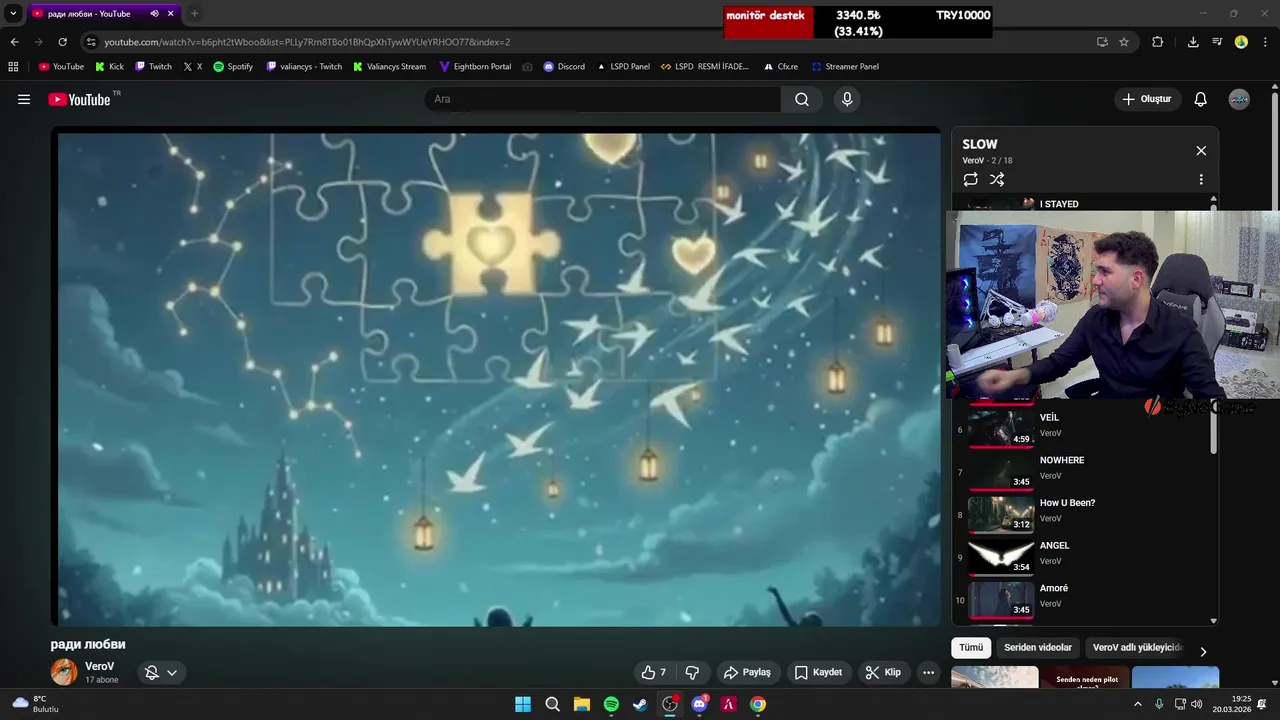Click the search magnifier button
The image size is (1280, 720).
(x=802, y=99)
